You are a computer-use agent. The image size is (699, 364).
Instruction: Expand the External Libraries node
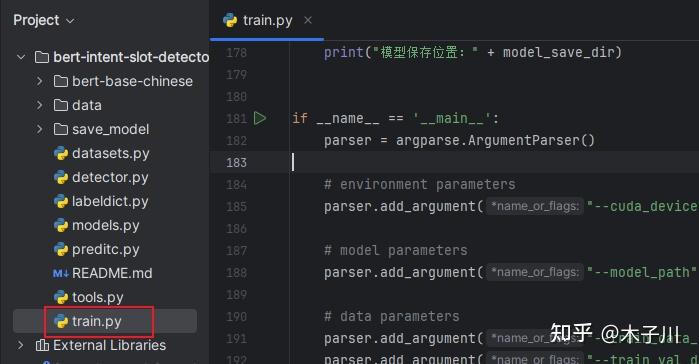click(21, 345)
